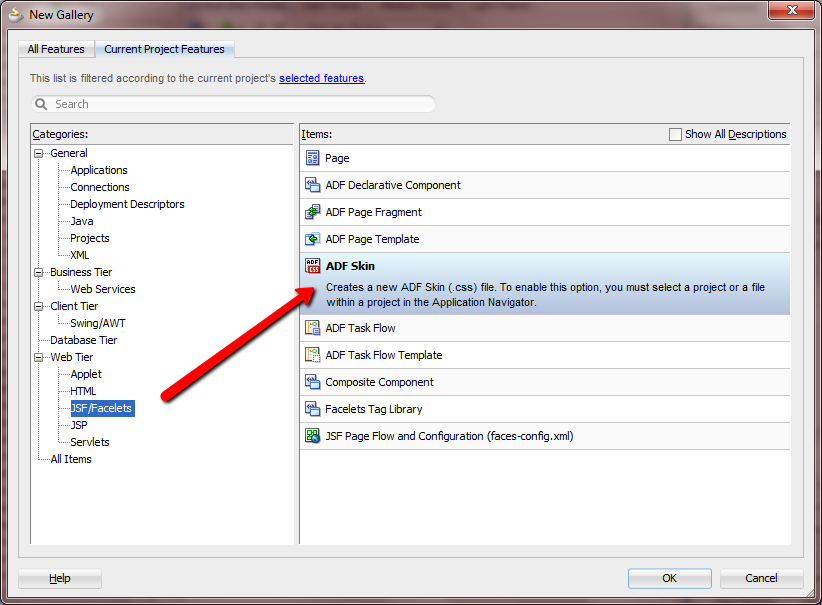This screenshot has width=822, height=605.
Task: Click the ADF Page Template icon
Action: 312,239
